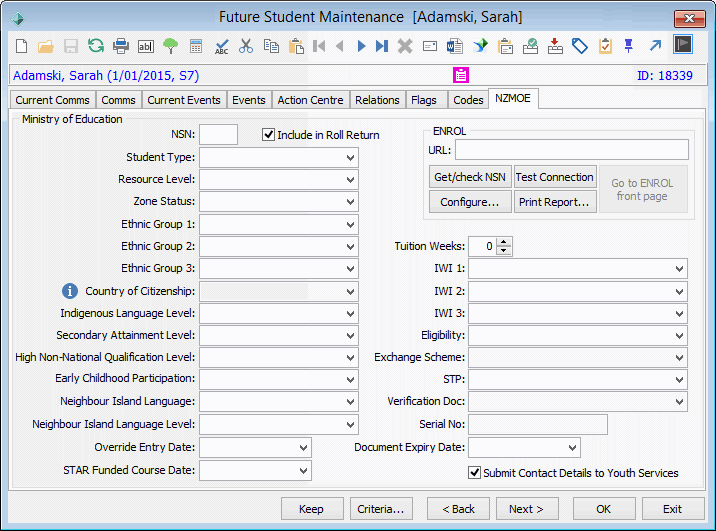Viewport: 716px width, 531px height.
Task: Click into the ENROL URL input field
Action: pyautogui.click(x=572, y=150)
